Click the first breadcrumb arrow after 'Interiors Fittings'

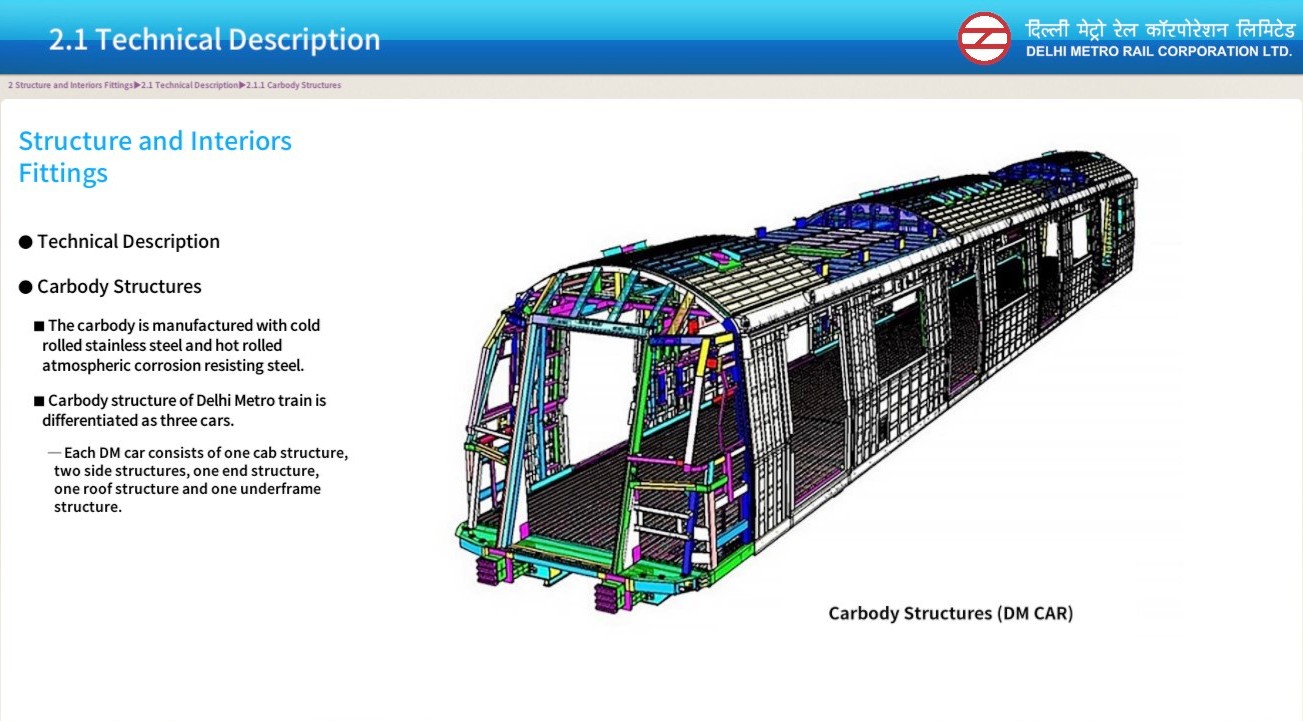pyautogui.click(x=137, y=86)
